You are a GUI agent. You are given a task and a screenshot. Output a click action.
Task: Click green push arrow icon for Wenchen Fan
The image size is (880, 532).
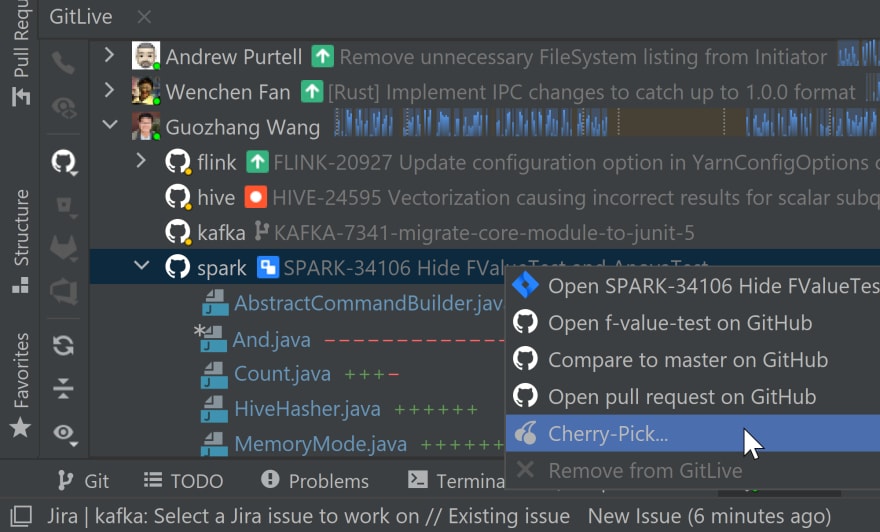(312, 91)
